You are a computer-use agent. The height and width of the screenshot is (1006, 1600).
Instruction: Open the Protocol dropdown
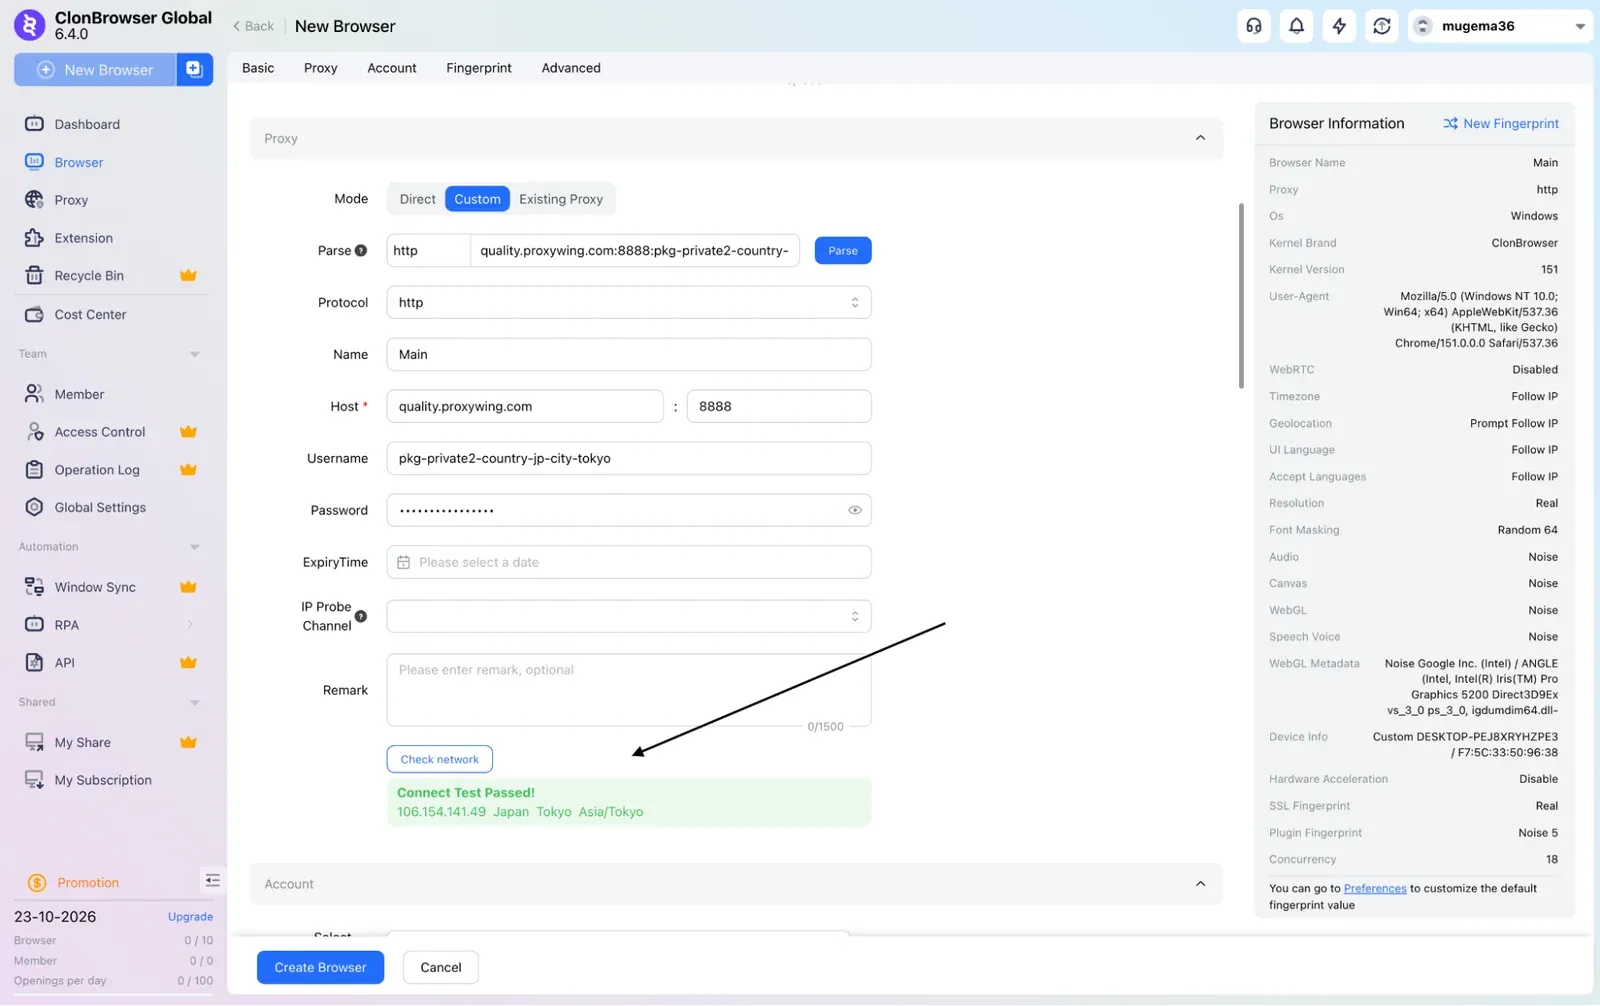click(x=629, y=302)
